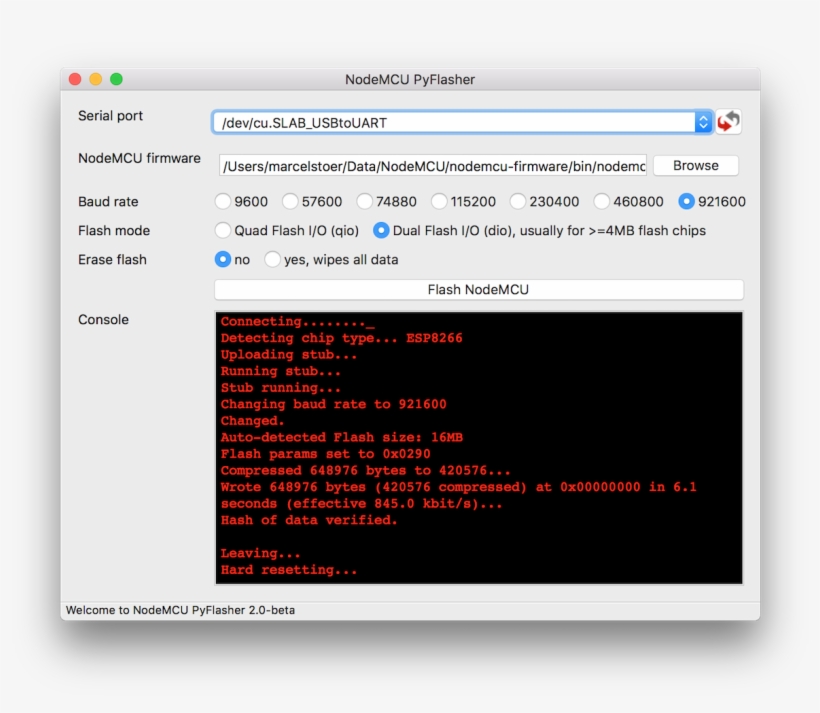Set erase flash to no
This screenshot has width=820, height=713.
[x=223, y=259]
